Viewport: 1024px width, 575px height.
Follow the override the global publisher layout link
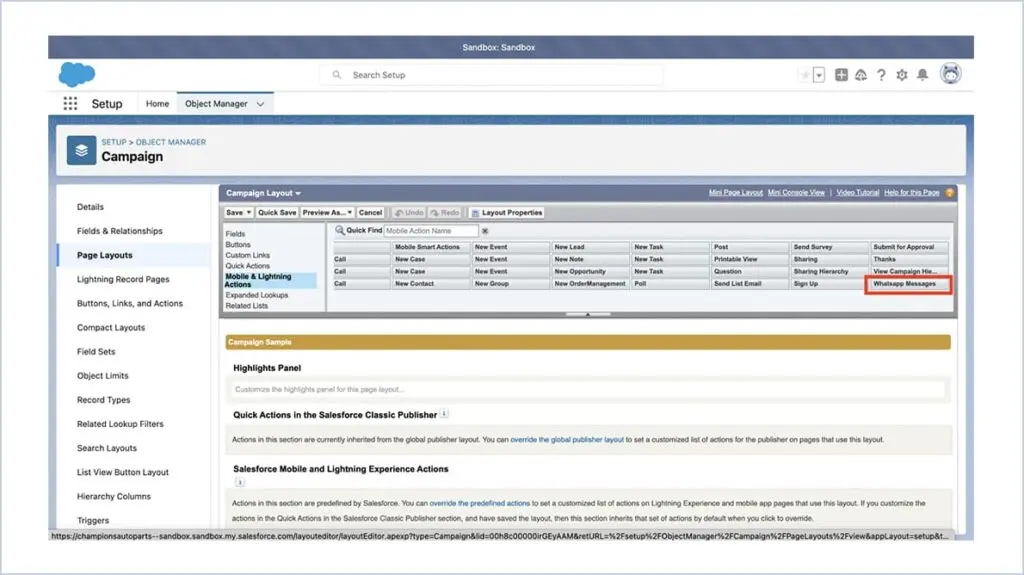[567, 440]
